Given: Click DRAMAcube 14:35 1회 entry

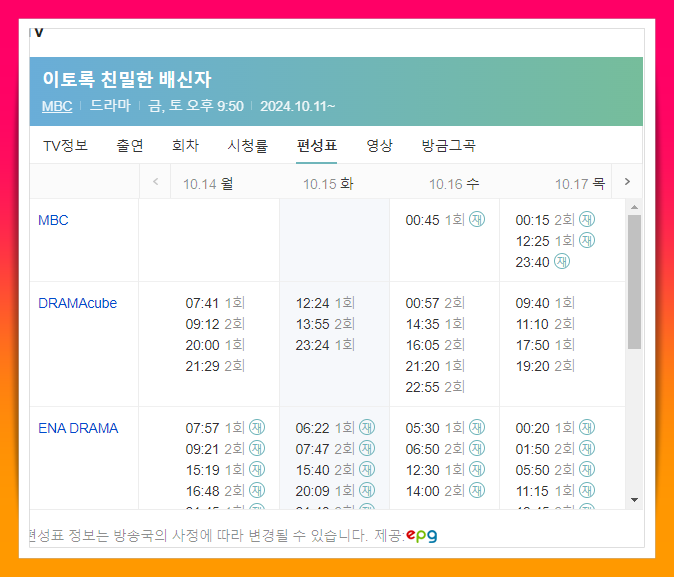Looking at the screenshot, I should click(435, 324).
